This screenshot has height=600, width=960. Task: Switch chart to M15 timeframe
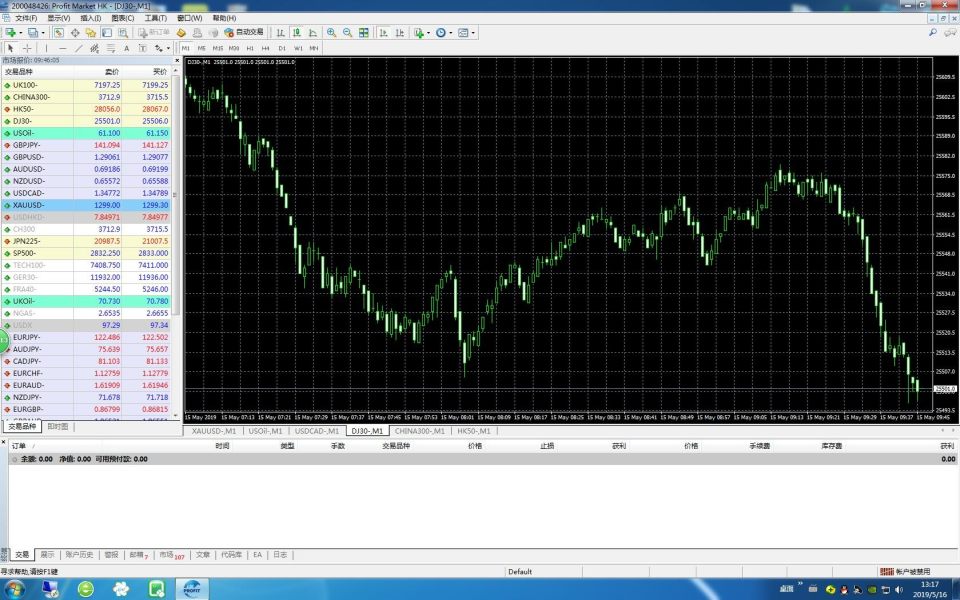coord(218,48)
